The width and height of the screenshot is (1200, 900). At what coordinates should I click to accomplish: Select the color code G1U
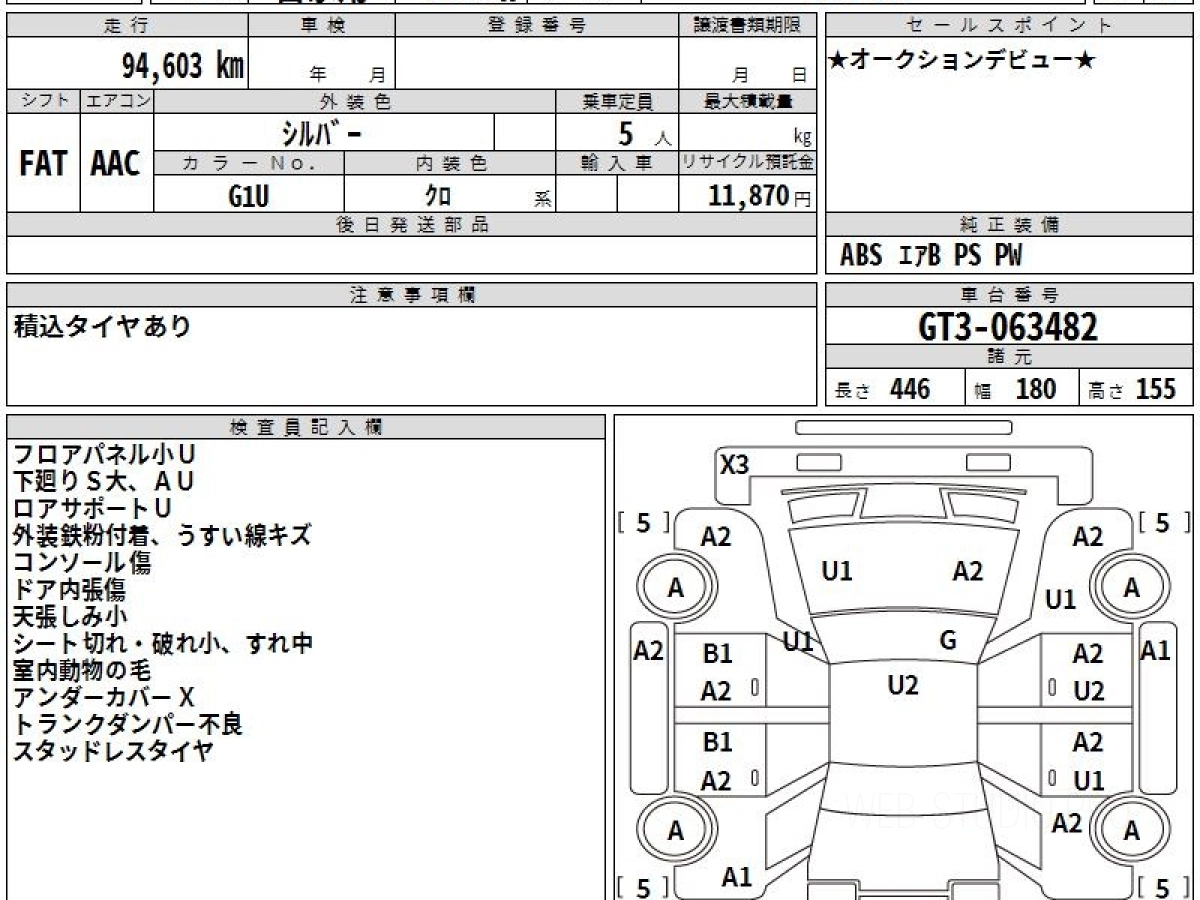click(x=248, y=196)
